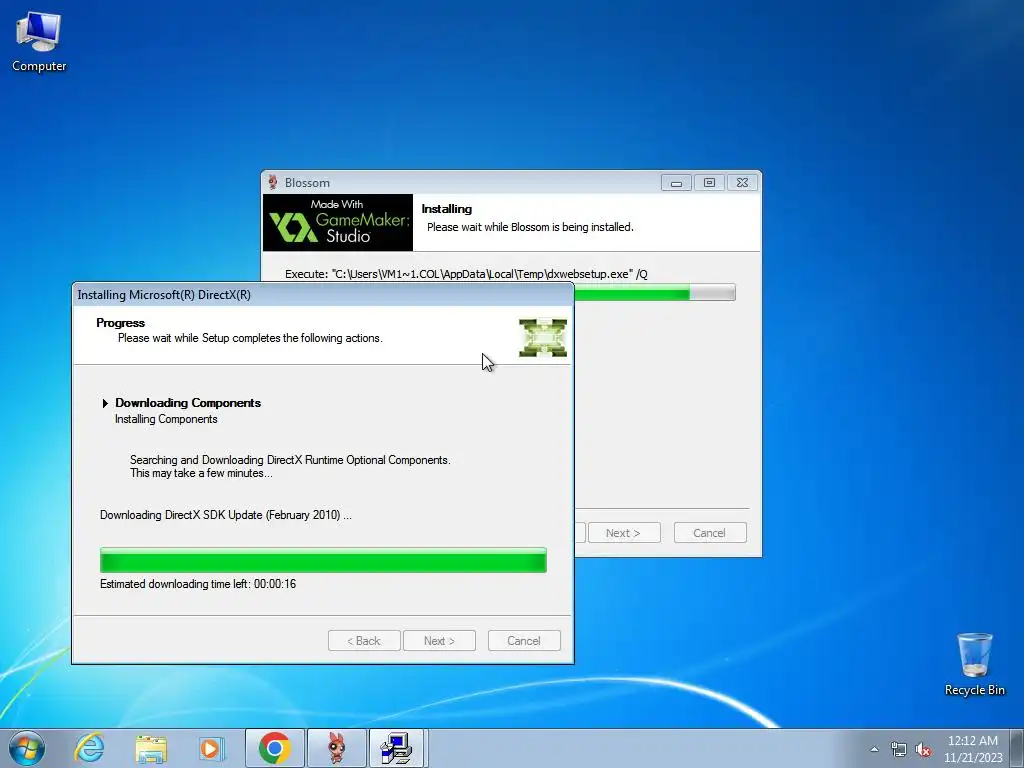The image size is (1024, 768).
Task: Click the Downloading Components step arrow
Action: click(104, 404)
